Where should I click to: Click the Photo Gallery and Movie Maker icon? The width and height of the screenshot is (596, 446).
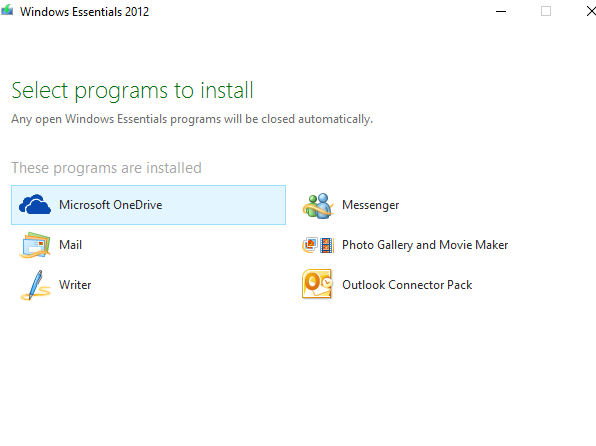tap(318, 245)
